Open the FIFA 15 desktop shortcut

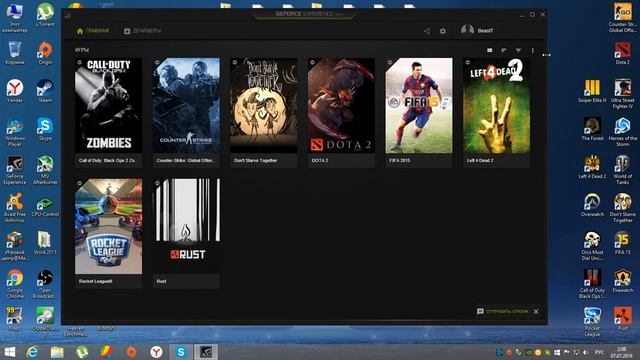coord(622,243)
